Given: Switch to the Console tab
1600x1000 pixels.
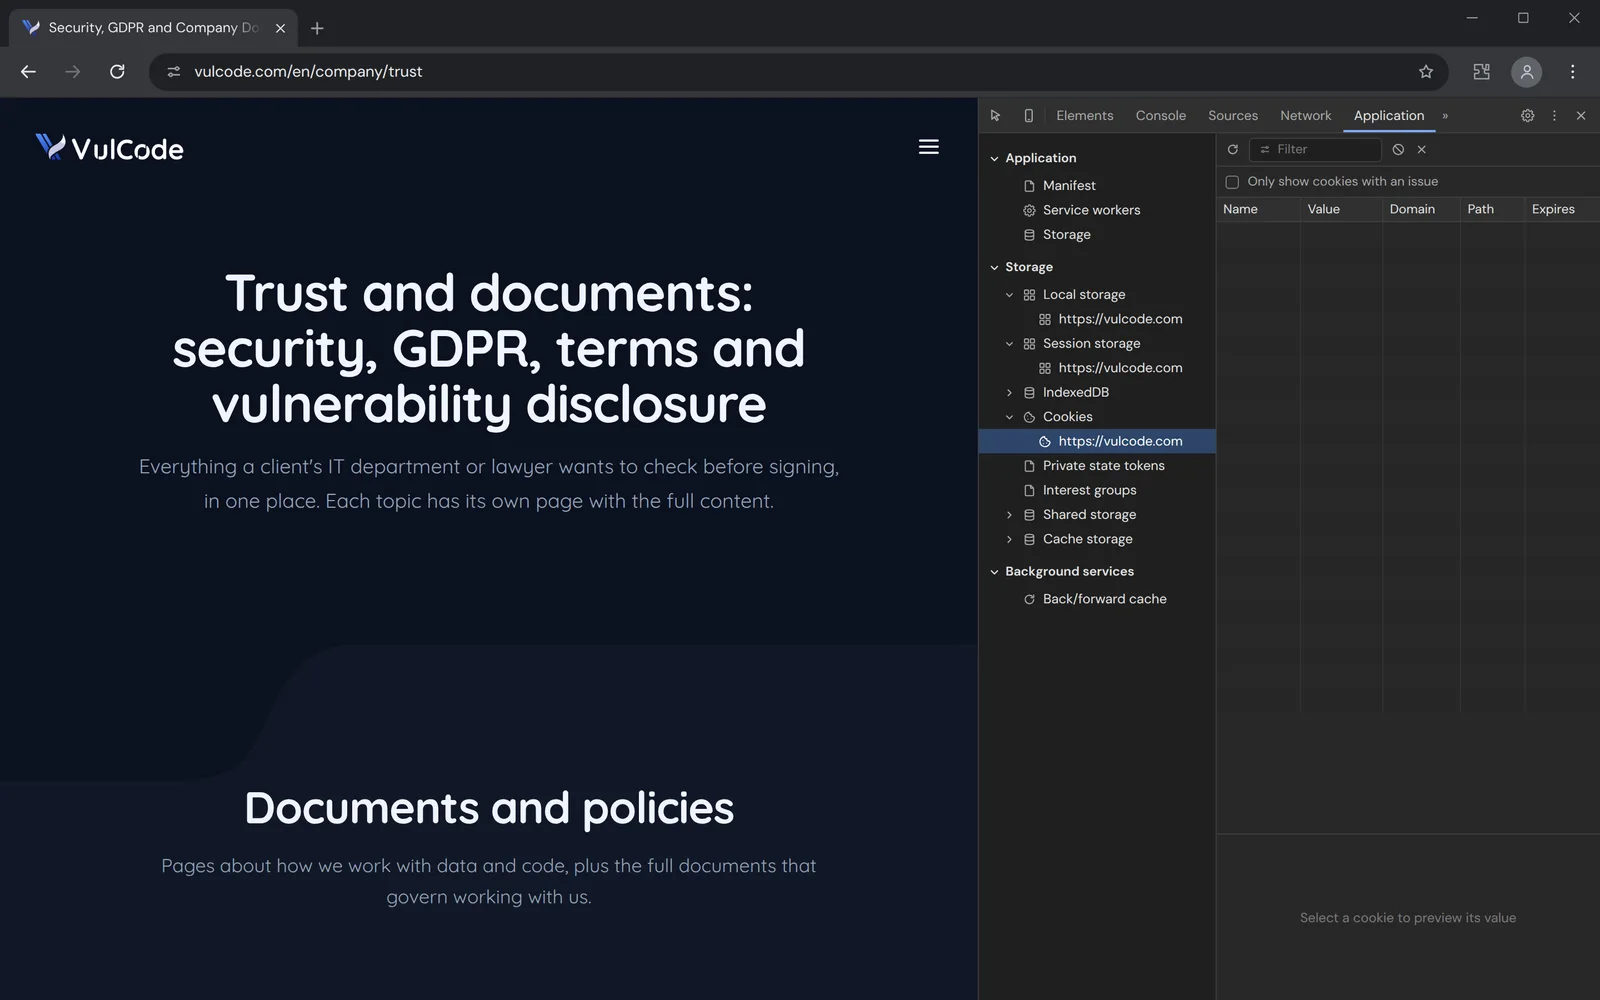Looking at the screenshot, I should [x=1160, y=116].
